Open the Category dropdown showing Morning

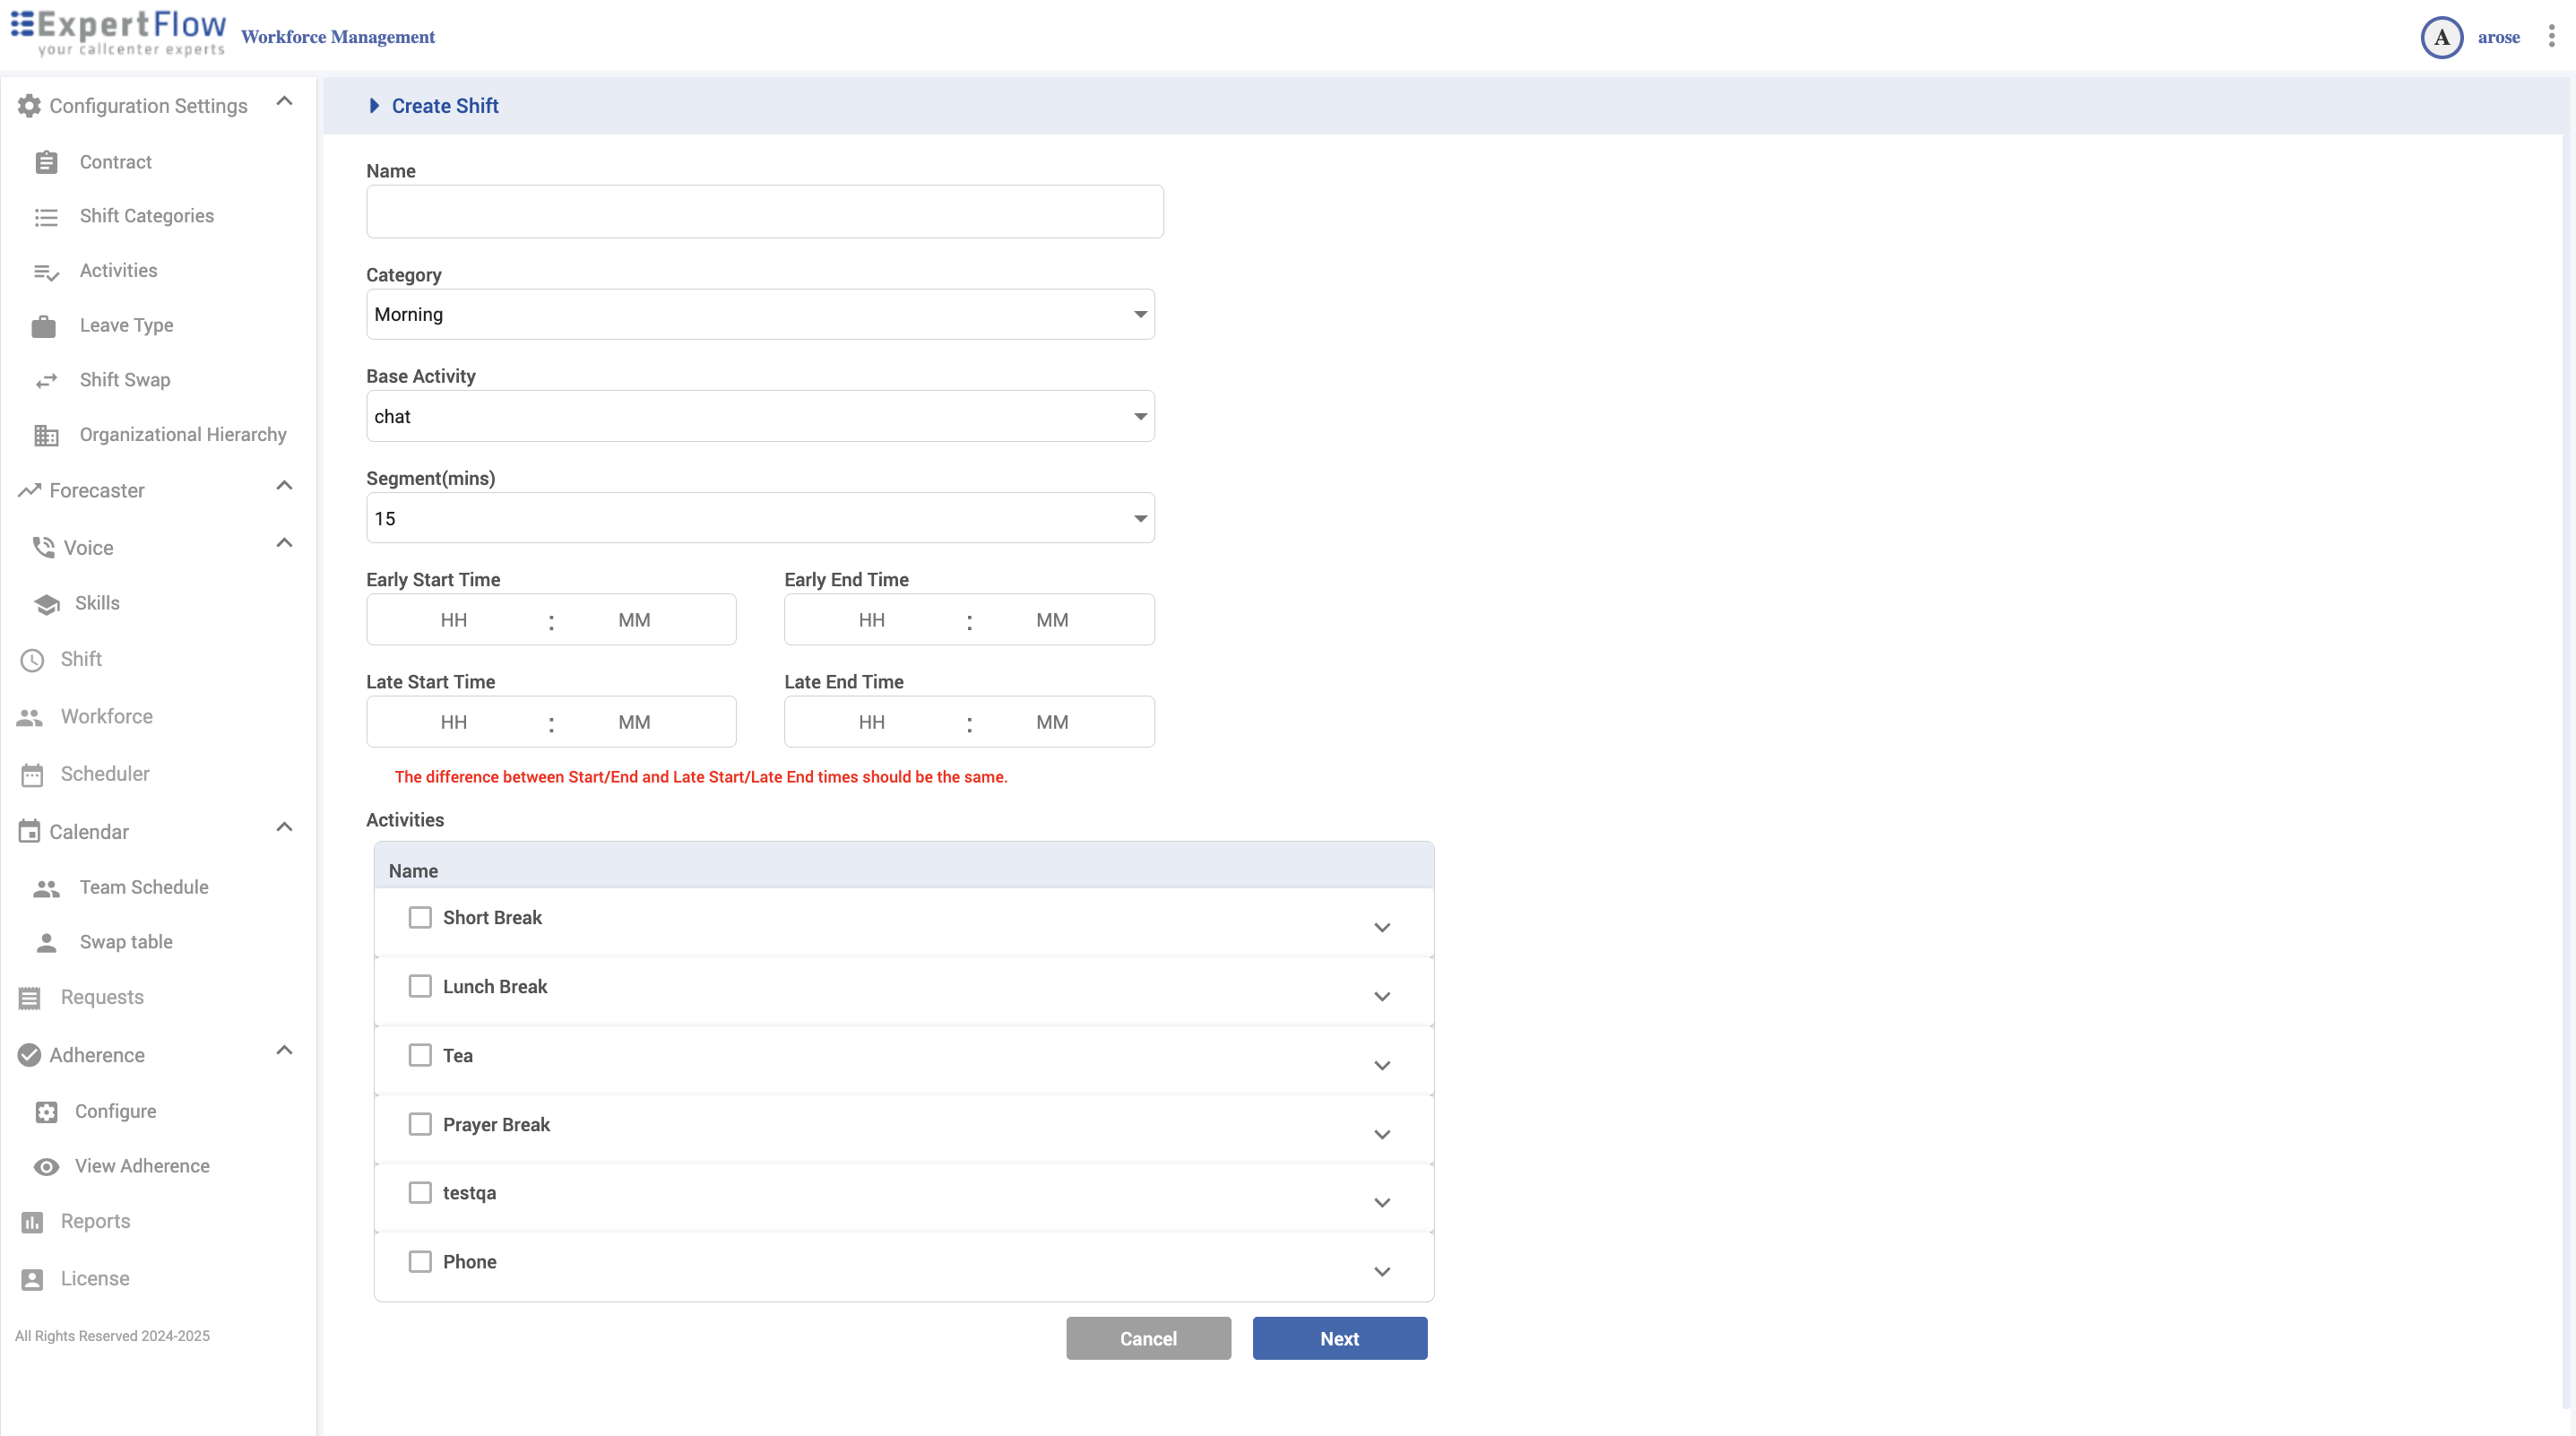point(760,315)
